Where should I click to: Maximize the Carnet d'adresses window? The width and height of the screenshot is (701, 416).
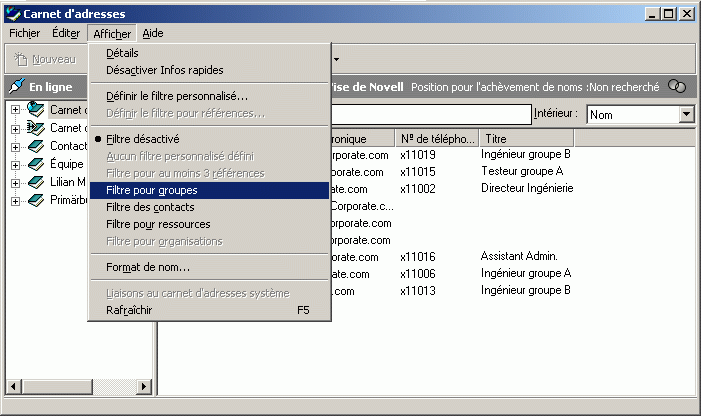668,14
